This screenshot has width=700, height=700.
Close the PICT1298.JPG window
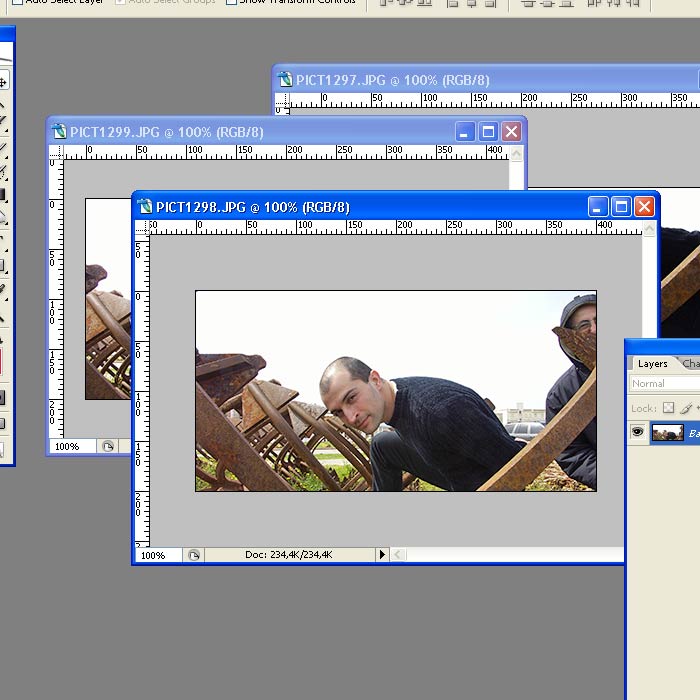[644, 207]
